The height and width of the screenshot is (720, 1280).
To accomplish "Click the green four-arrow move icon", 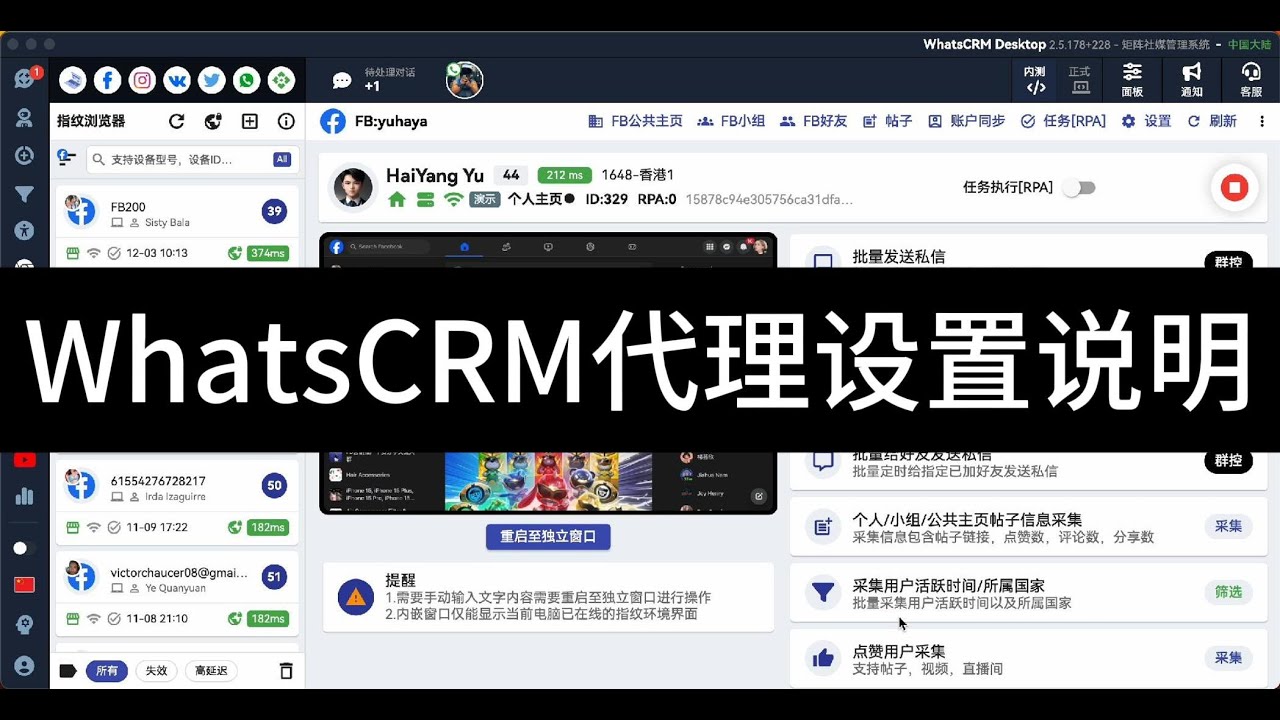I will [282, 80].
